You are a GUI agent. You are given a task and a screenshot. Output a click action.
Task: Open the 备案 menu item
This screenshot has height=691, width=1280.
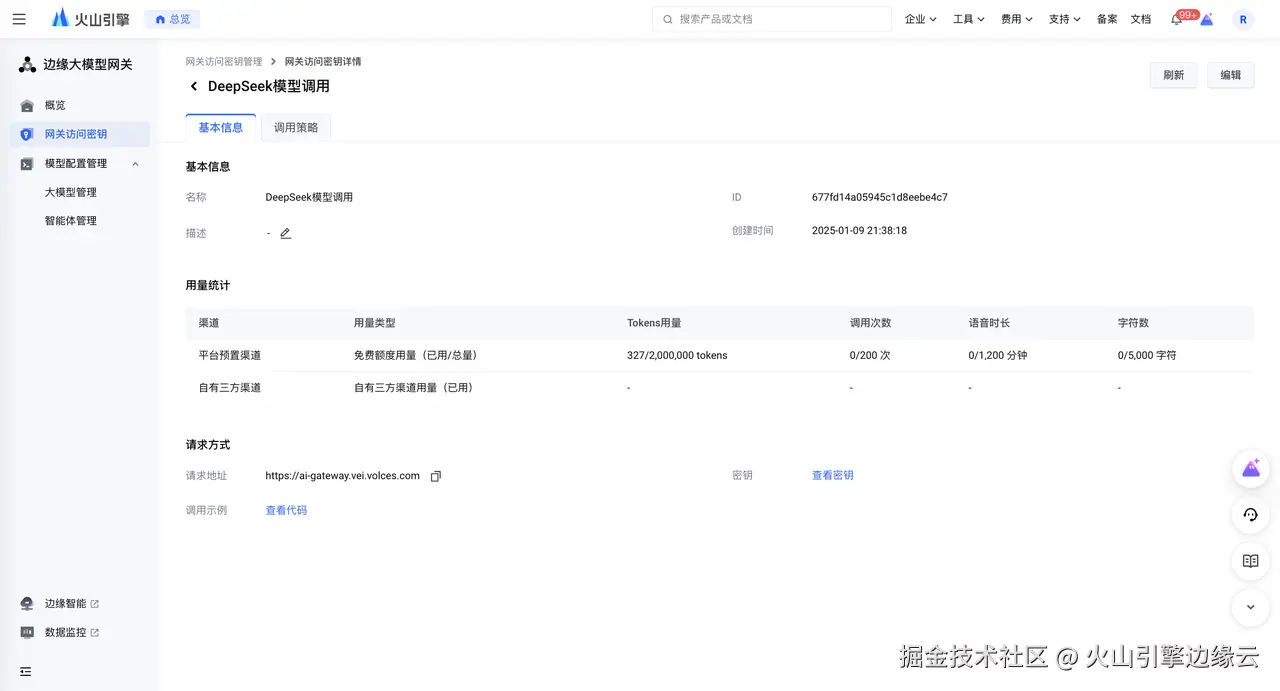point(1107,19)
